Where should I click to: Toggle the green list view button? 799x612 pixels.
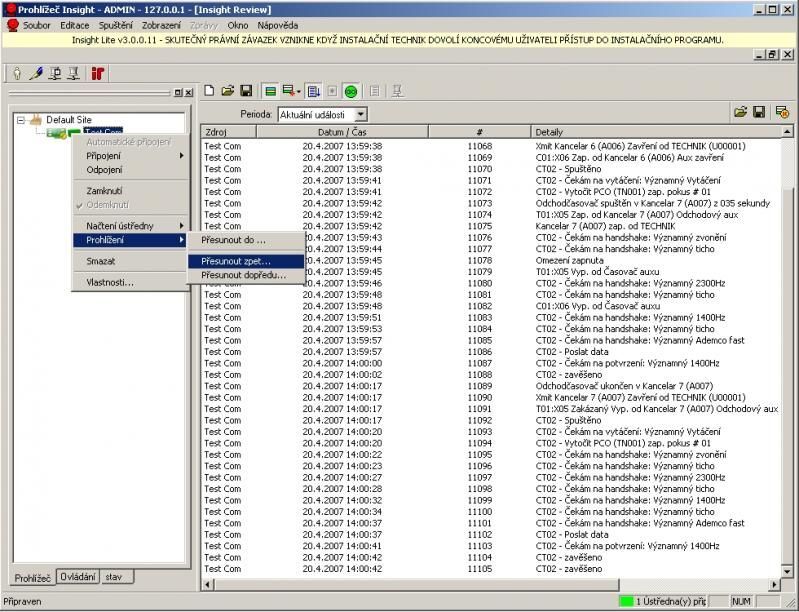(x=270, y=91)
